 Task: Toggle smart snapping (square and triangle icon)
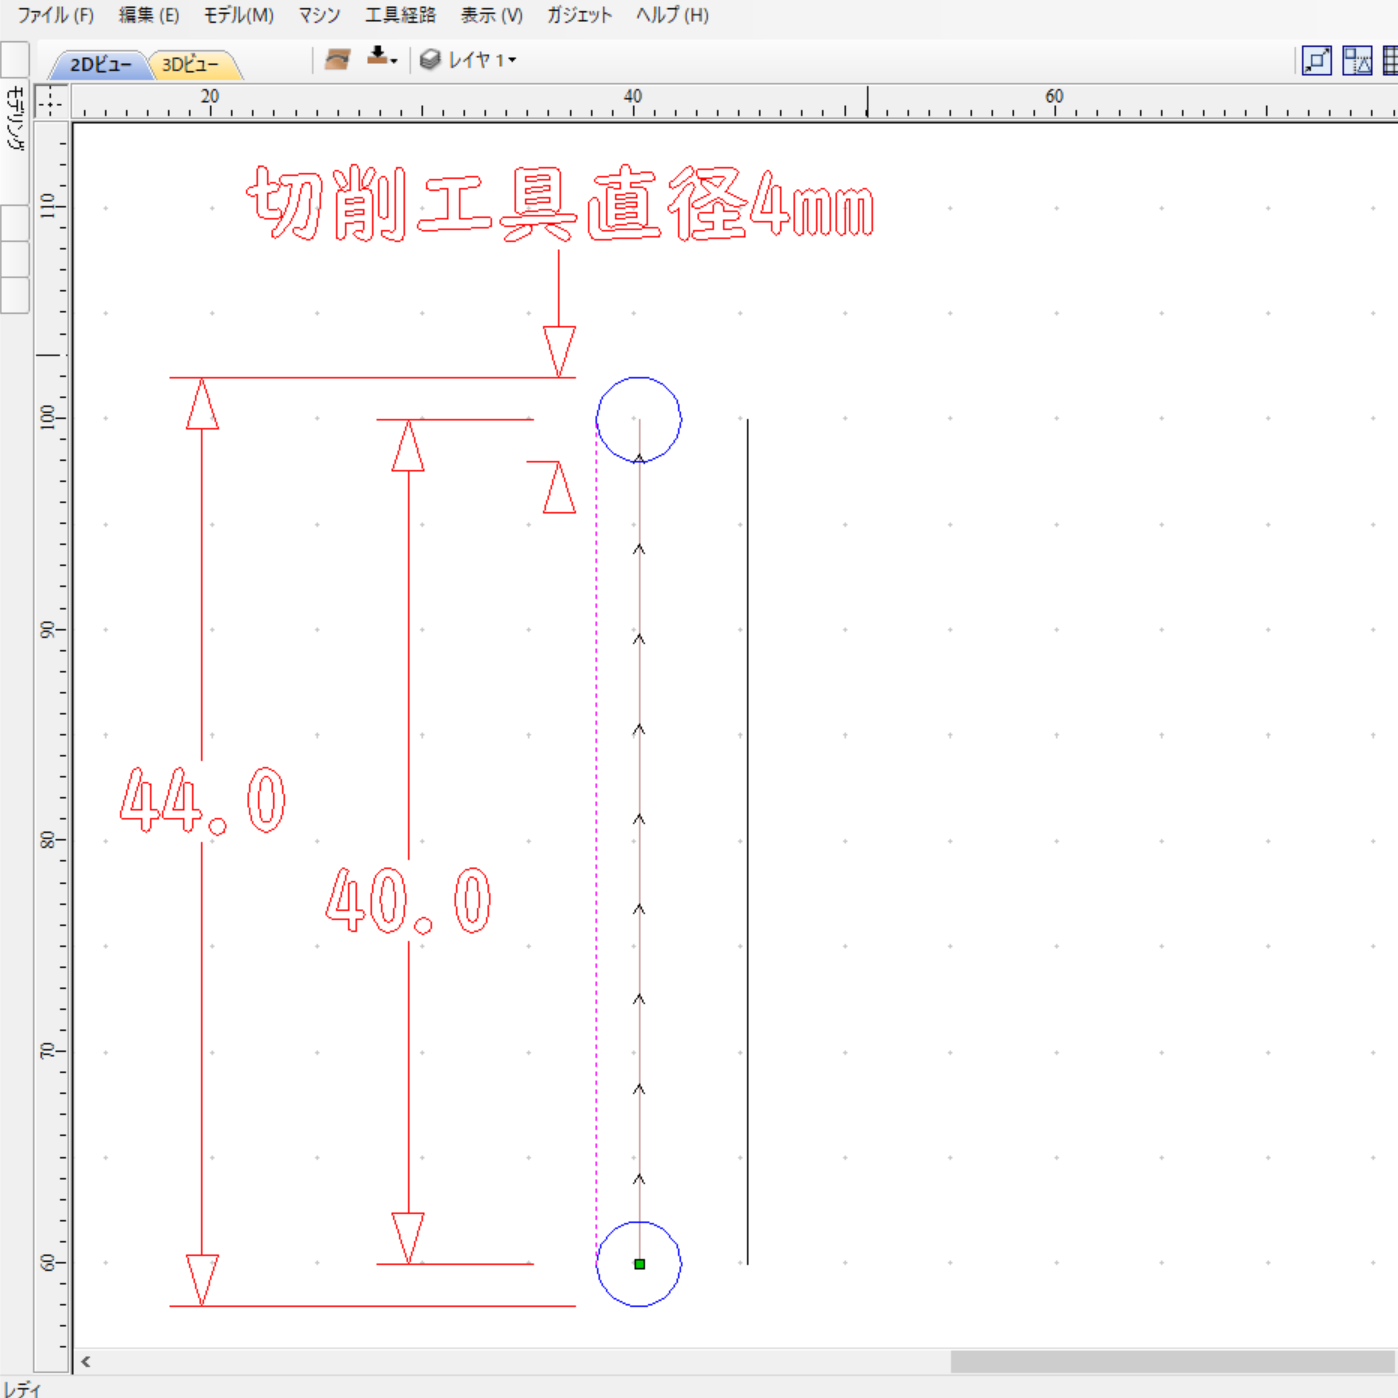coord(1357,61)
